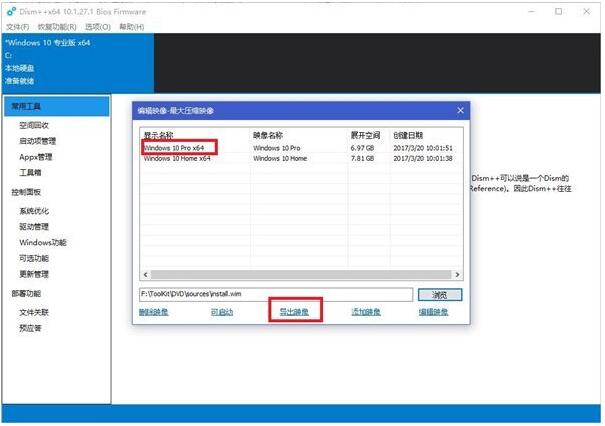The width and height of the screenshot is (605, 426).
Task: Open the 帮助(H) menu
Action: (132, 27)
